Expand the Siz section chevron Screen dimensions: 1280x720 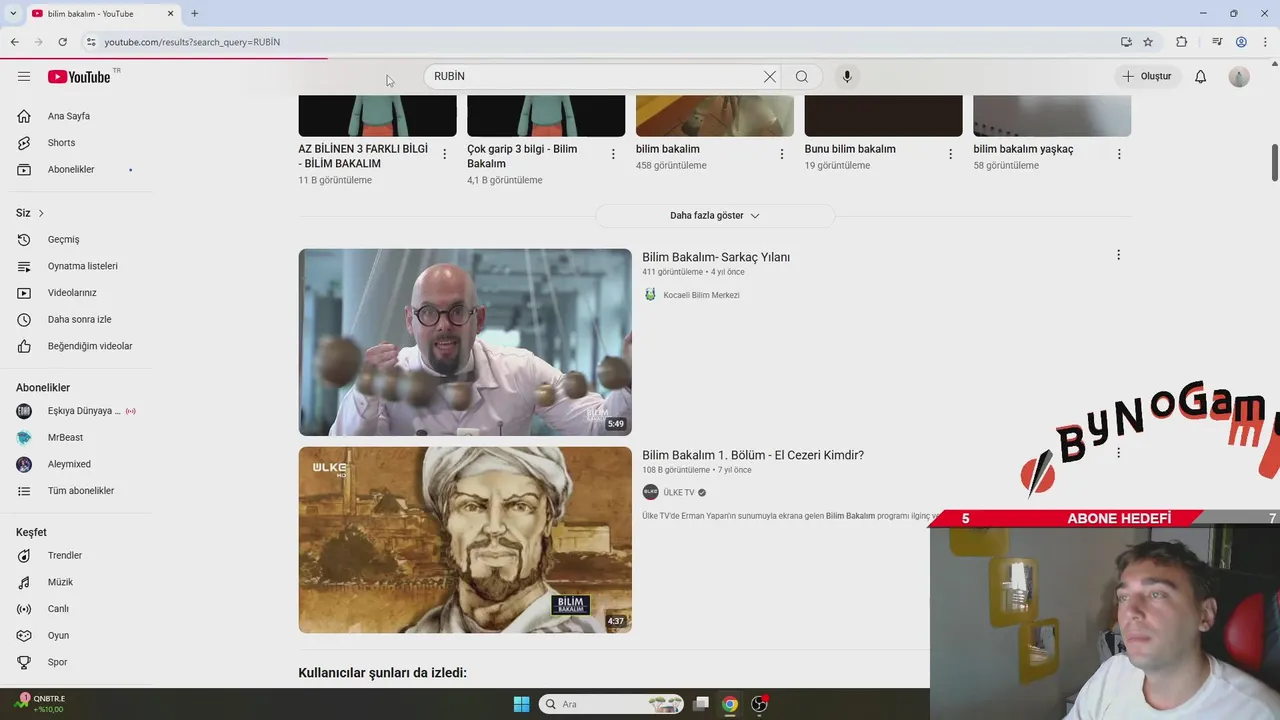coord(41,213)
